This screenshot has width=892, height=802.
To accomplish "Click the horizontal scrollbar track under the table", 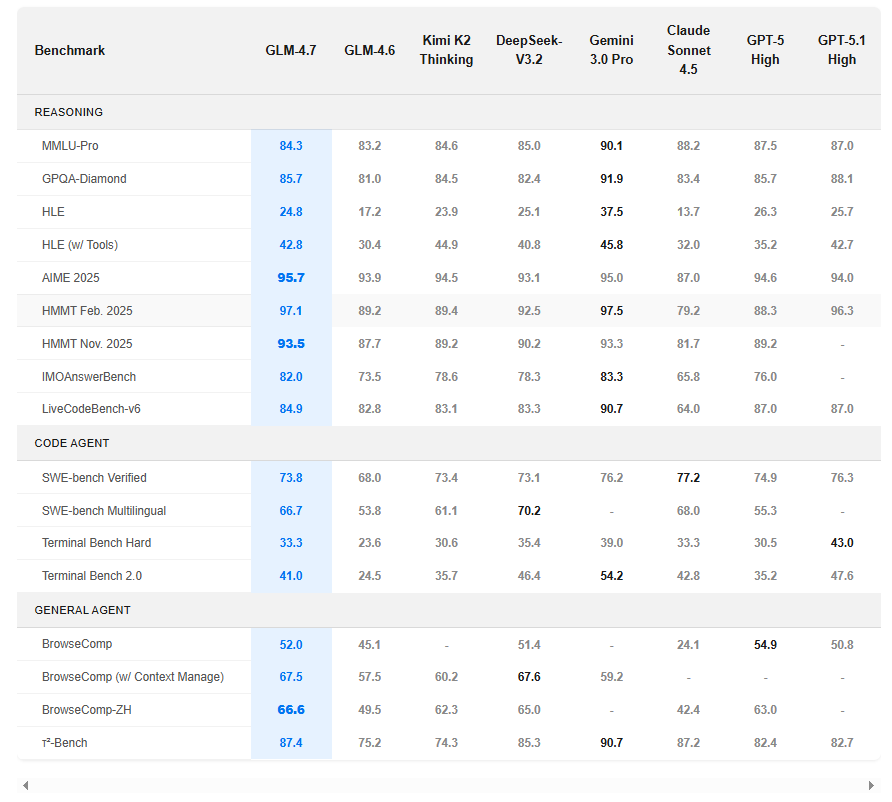I will click(x=448, y=786).
